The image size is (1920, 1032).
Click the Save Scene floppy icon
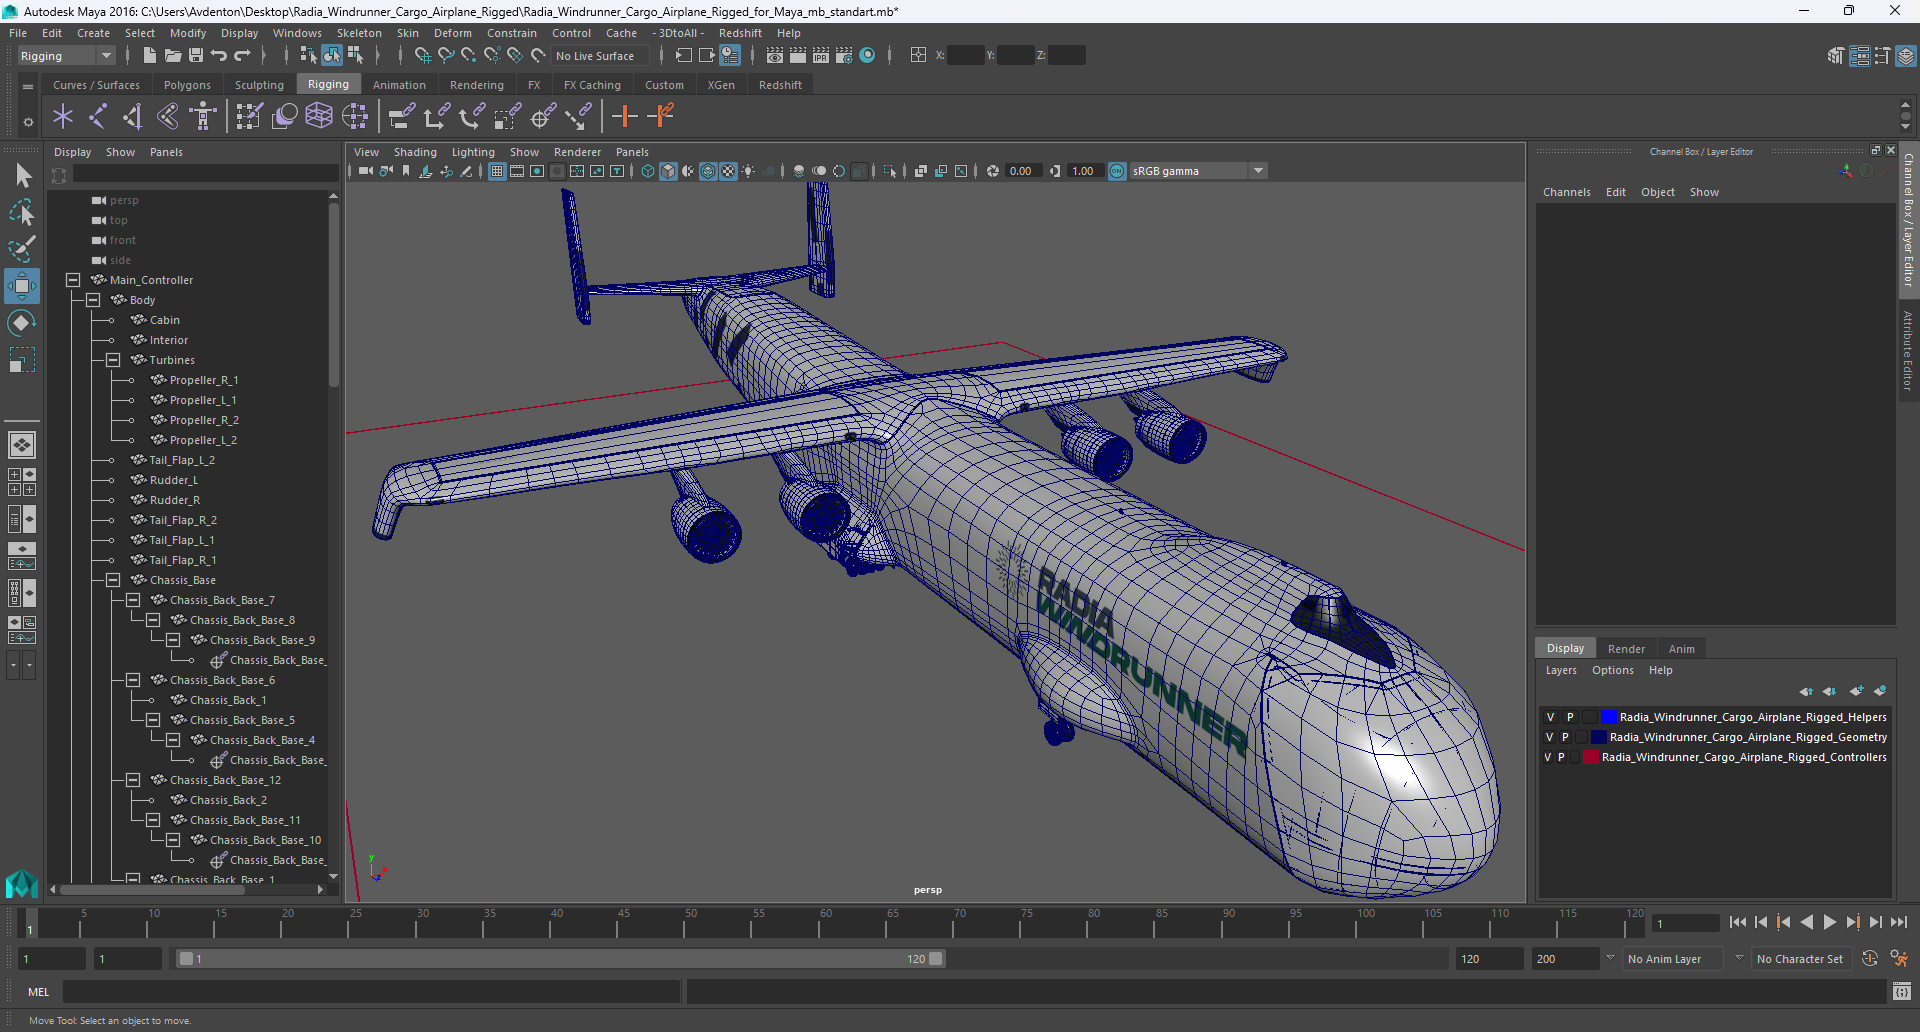196,56
